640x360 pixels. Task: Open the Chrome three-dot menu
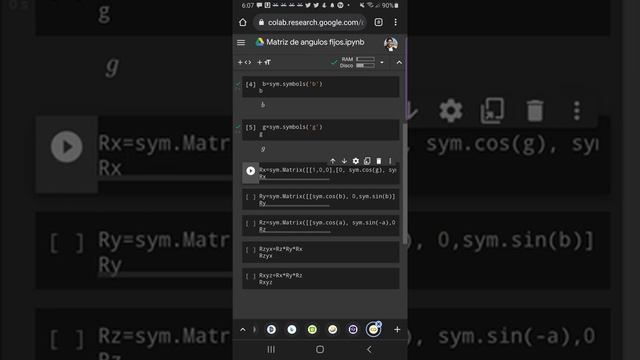[396, 22]
